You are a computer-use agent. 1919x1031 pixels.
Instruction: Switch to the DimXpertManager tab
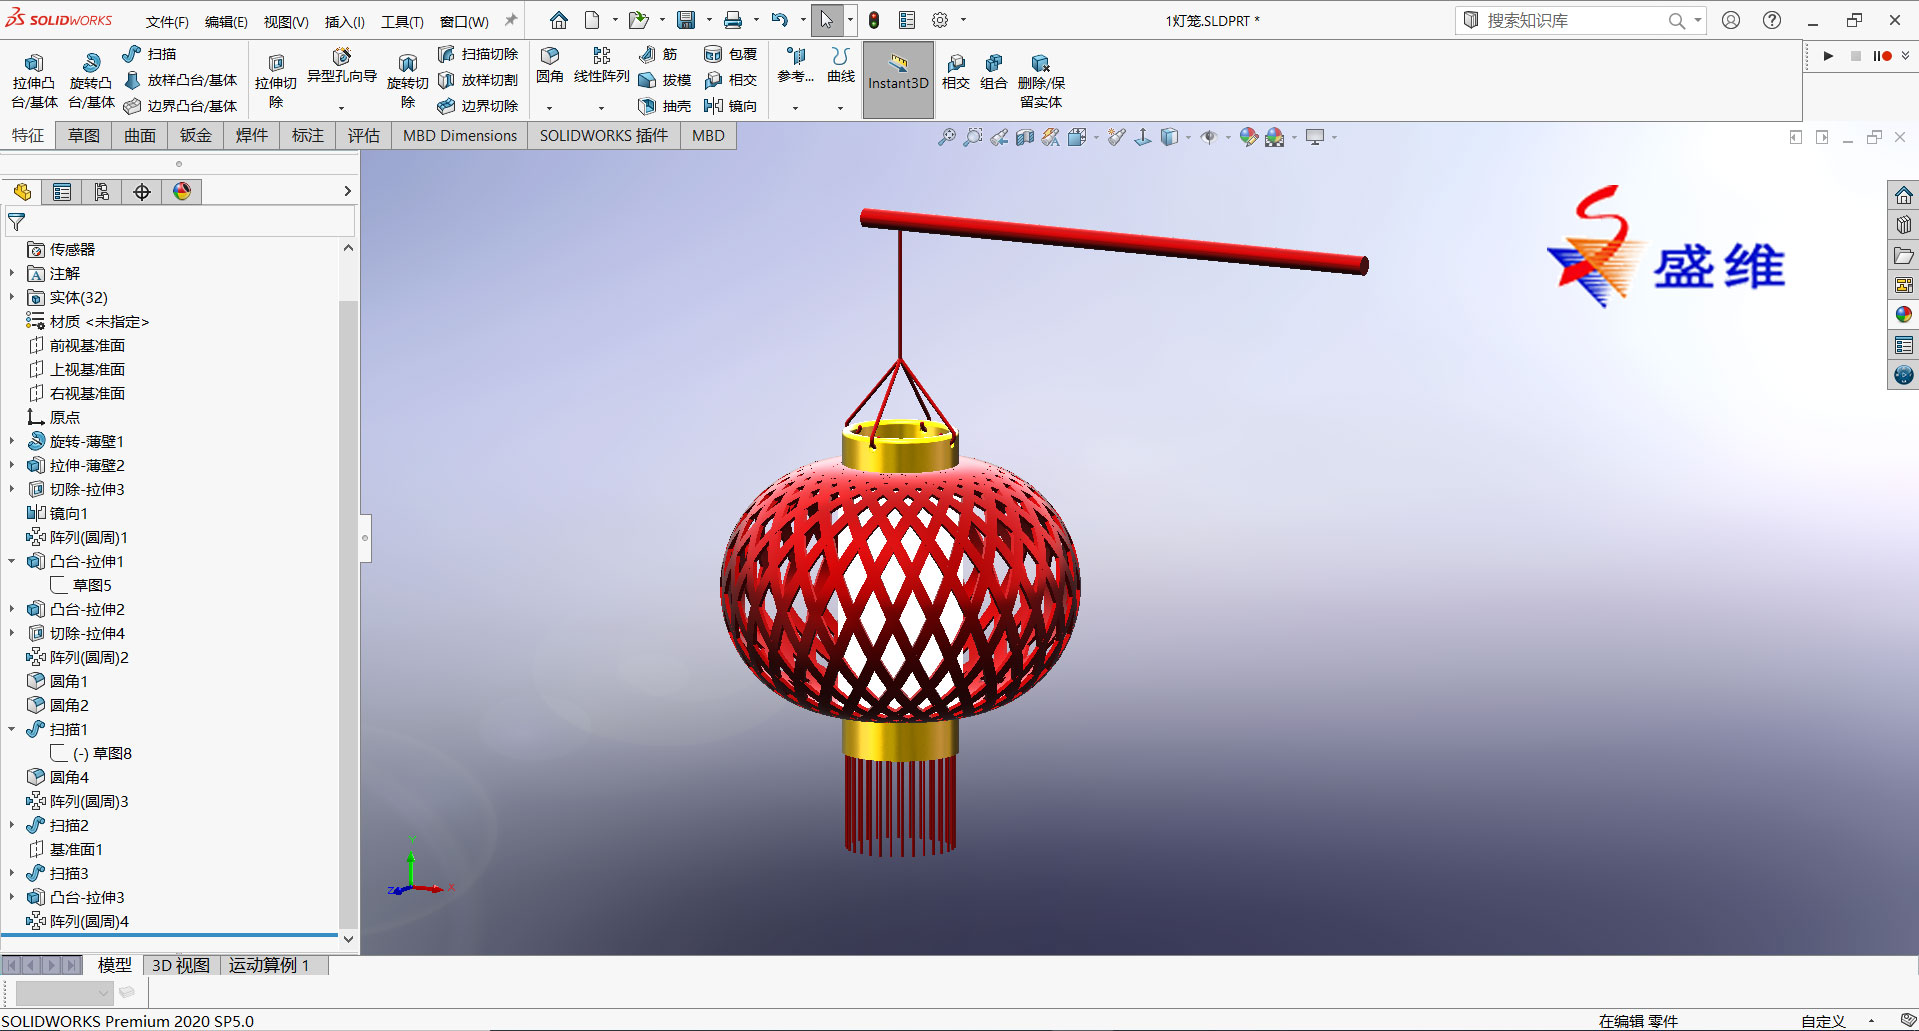point(142,192)
